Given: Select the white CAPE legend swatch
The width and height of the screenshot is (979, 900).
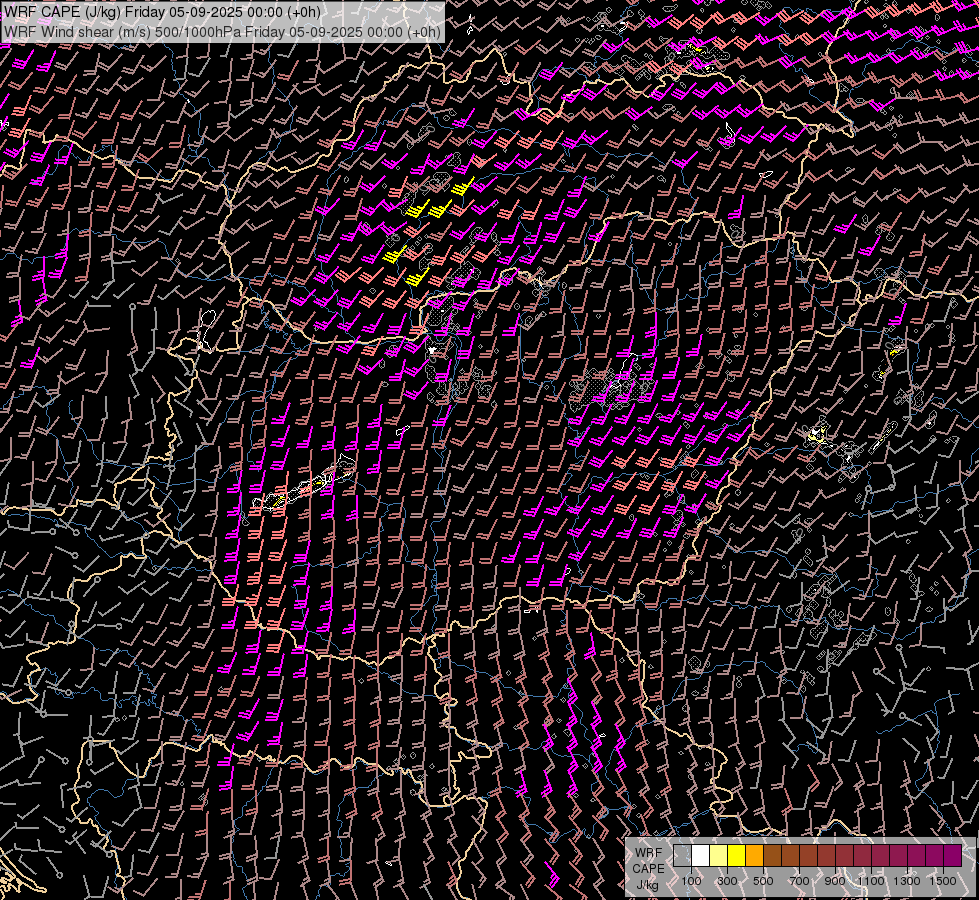Looking at the screenshot, I should click(x=701, y=855).
